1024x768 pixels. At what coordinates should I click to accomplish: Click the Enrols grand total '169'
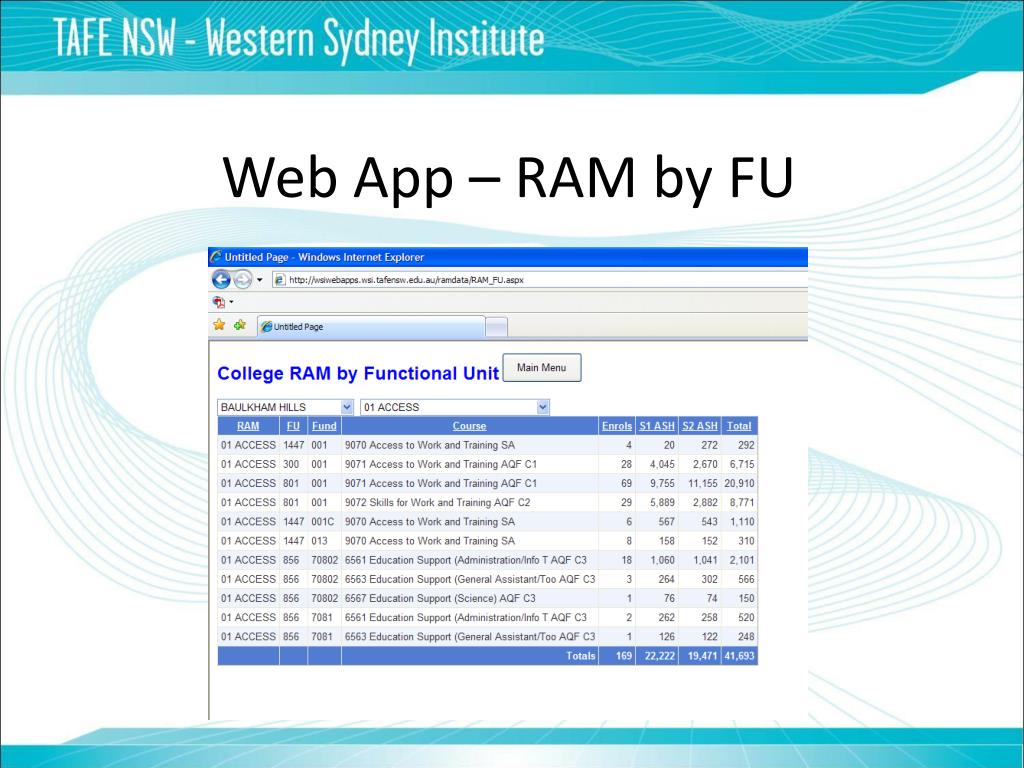624,656
